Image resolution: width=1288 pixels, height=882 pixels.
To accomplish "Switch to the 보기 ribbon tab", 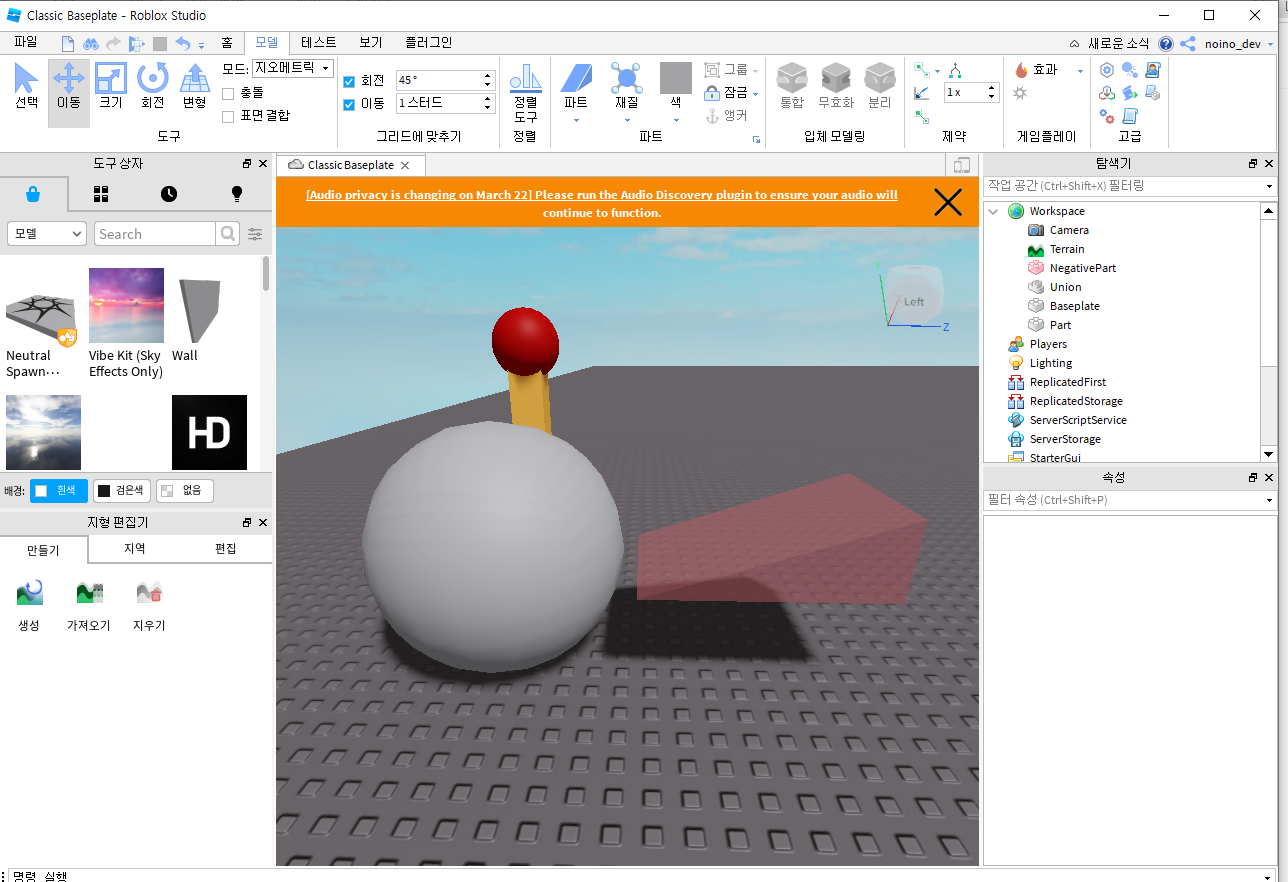I will pos(371,43).
